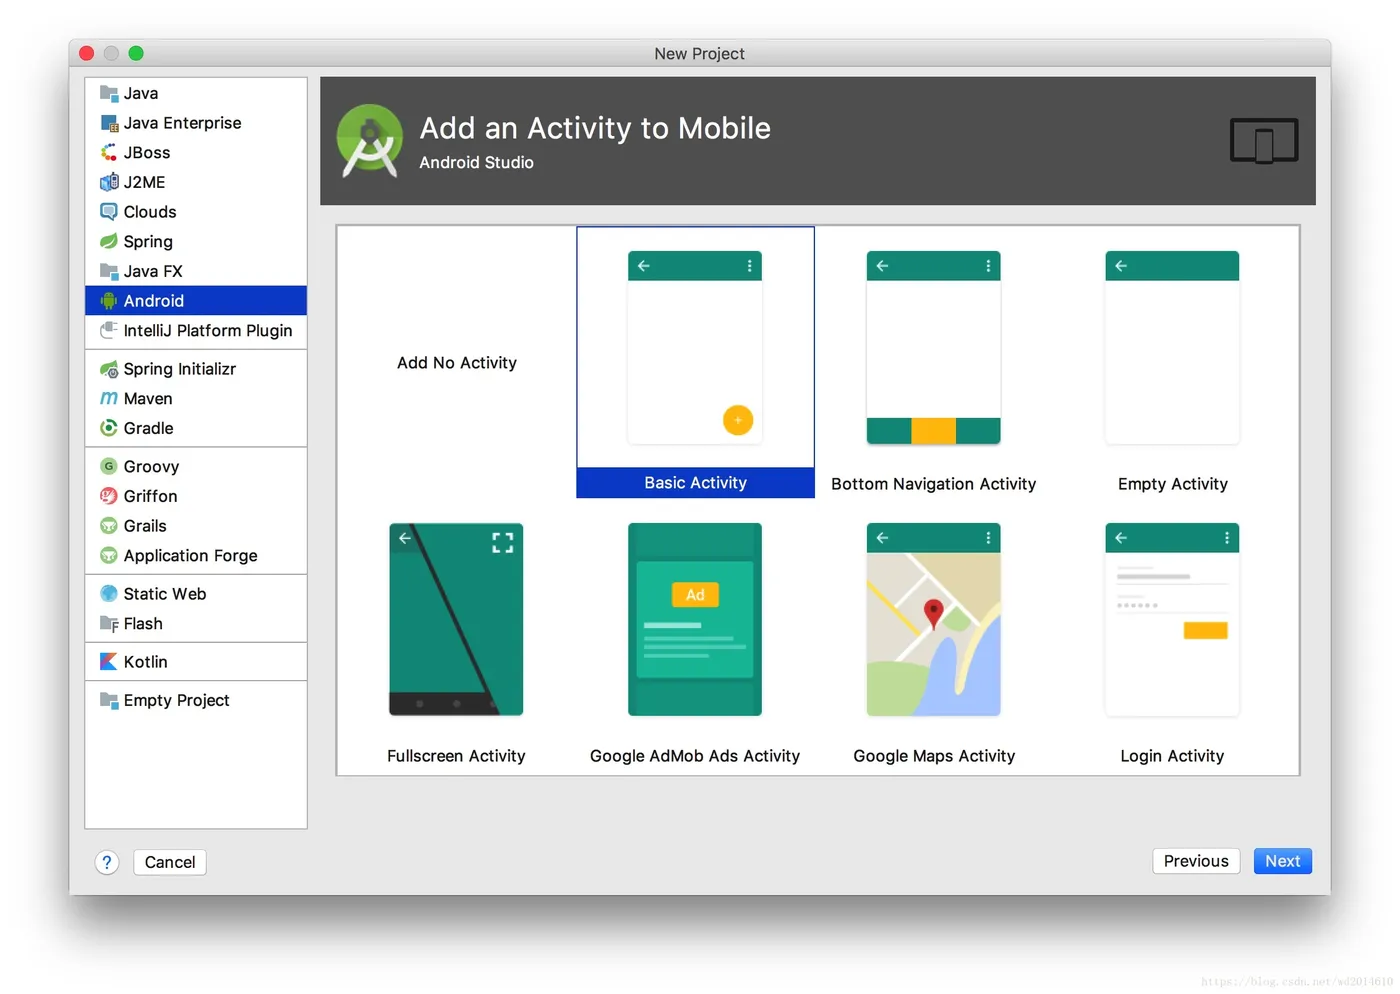Viewport: 1400px width, 994px height.
Task: Click the IntelliJ Platform Plugin icon
Action: [109, 330]
